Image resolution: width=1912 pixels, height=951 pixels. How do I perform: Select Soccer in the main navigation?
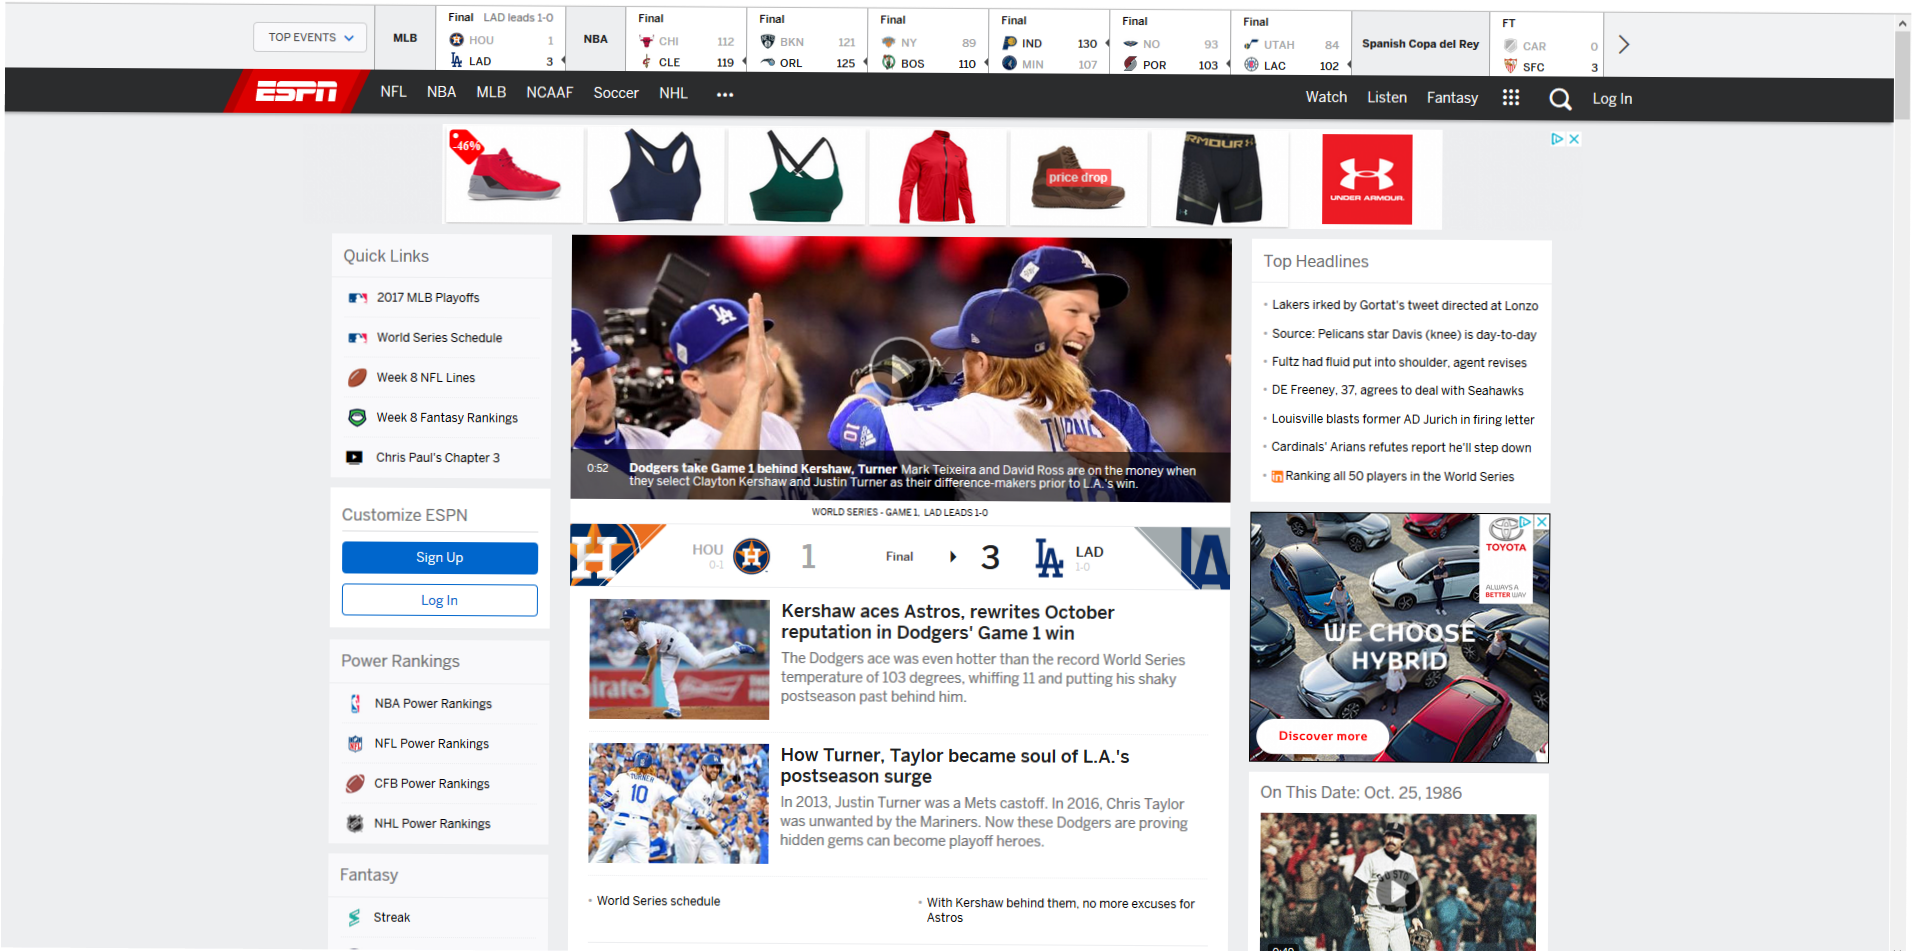coord(615,92)
